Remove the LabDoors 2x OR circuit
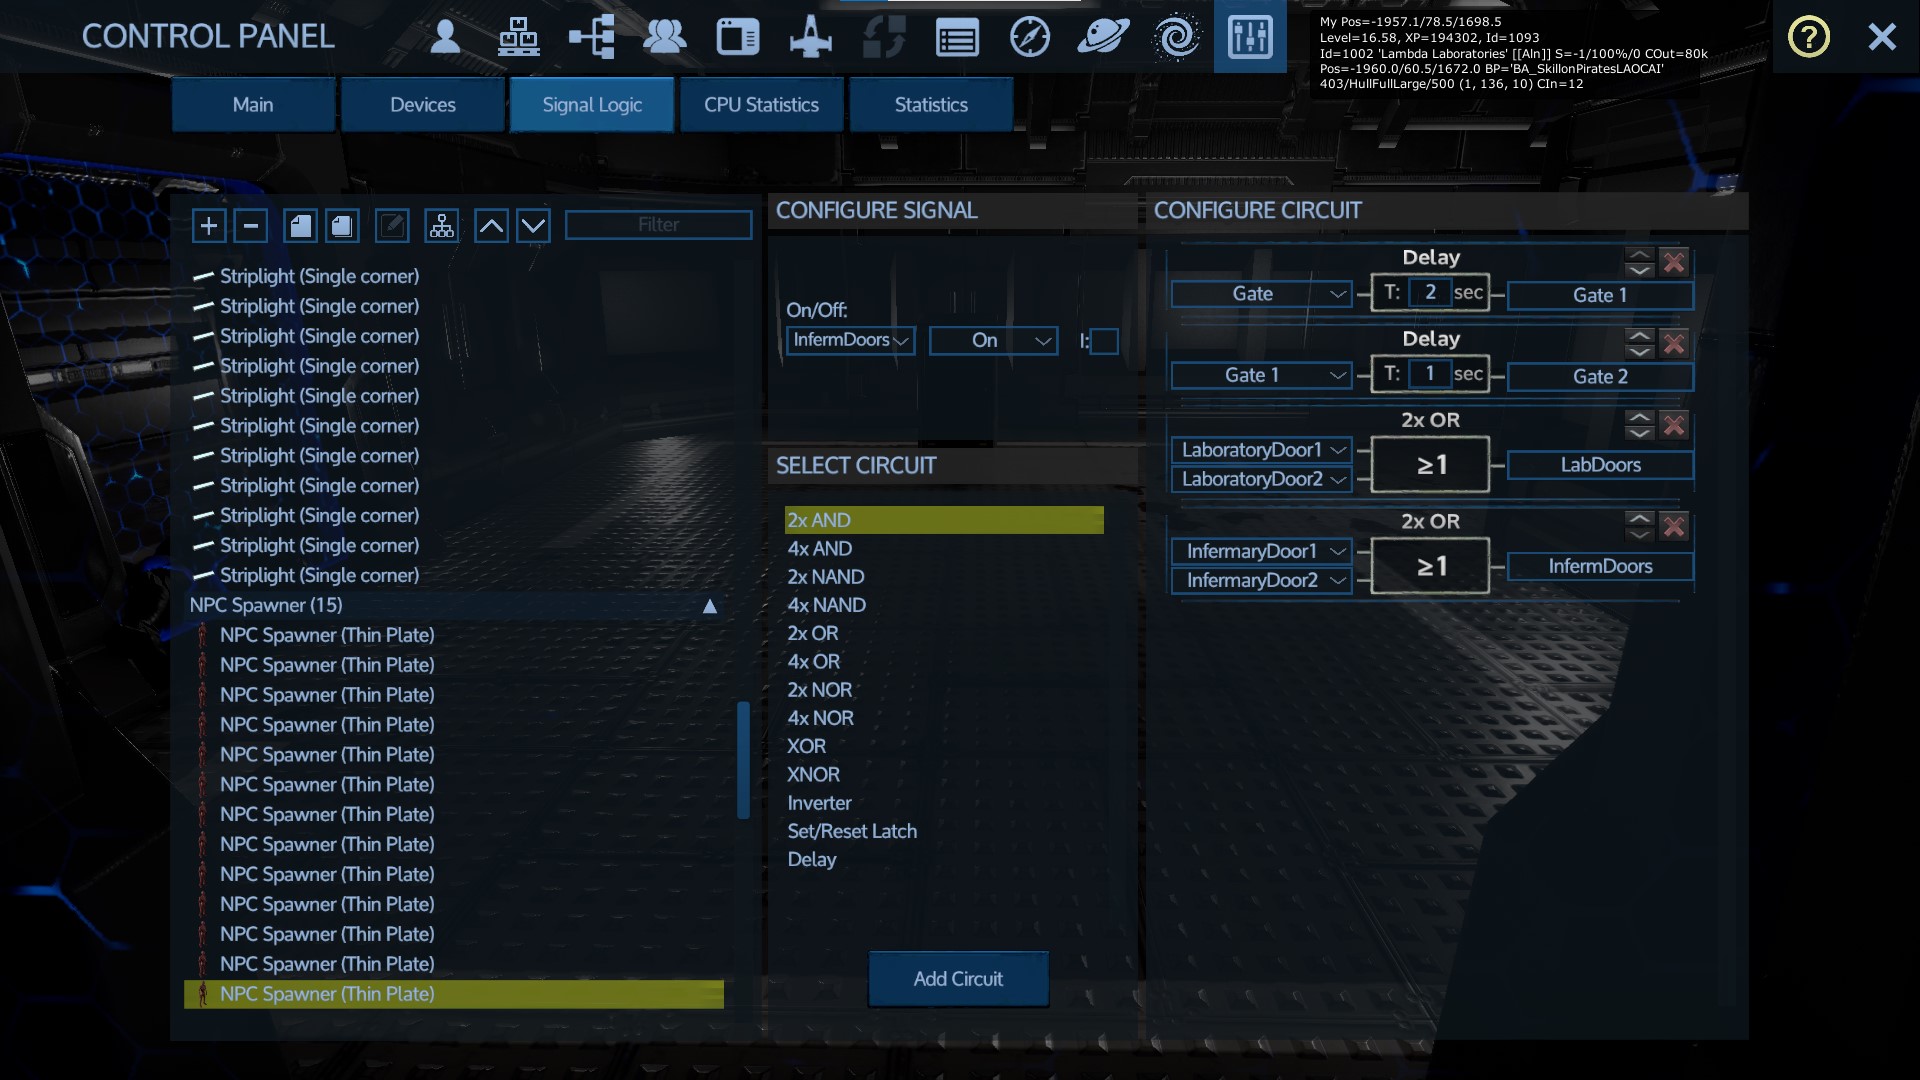This screenshot has height=1080, width=1920. [1673, 425]
